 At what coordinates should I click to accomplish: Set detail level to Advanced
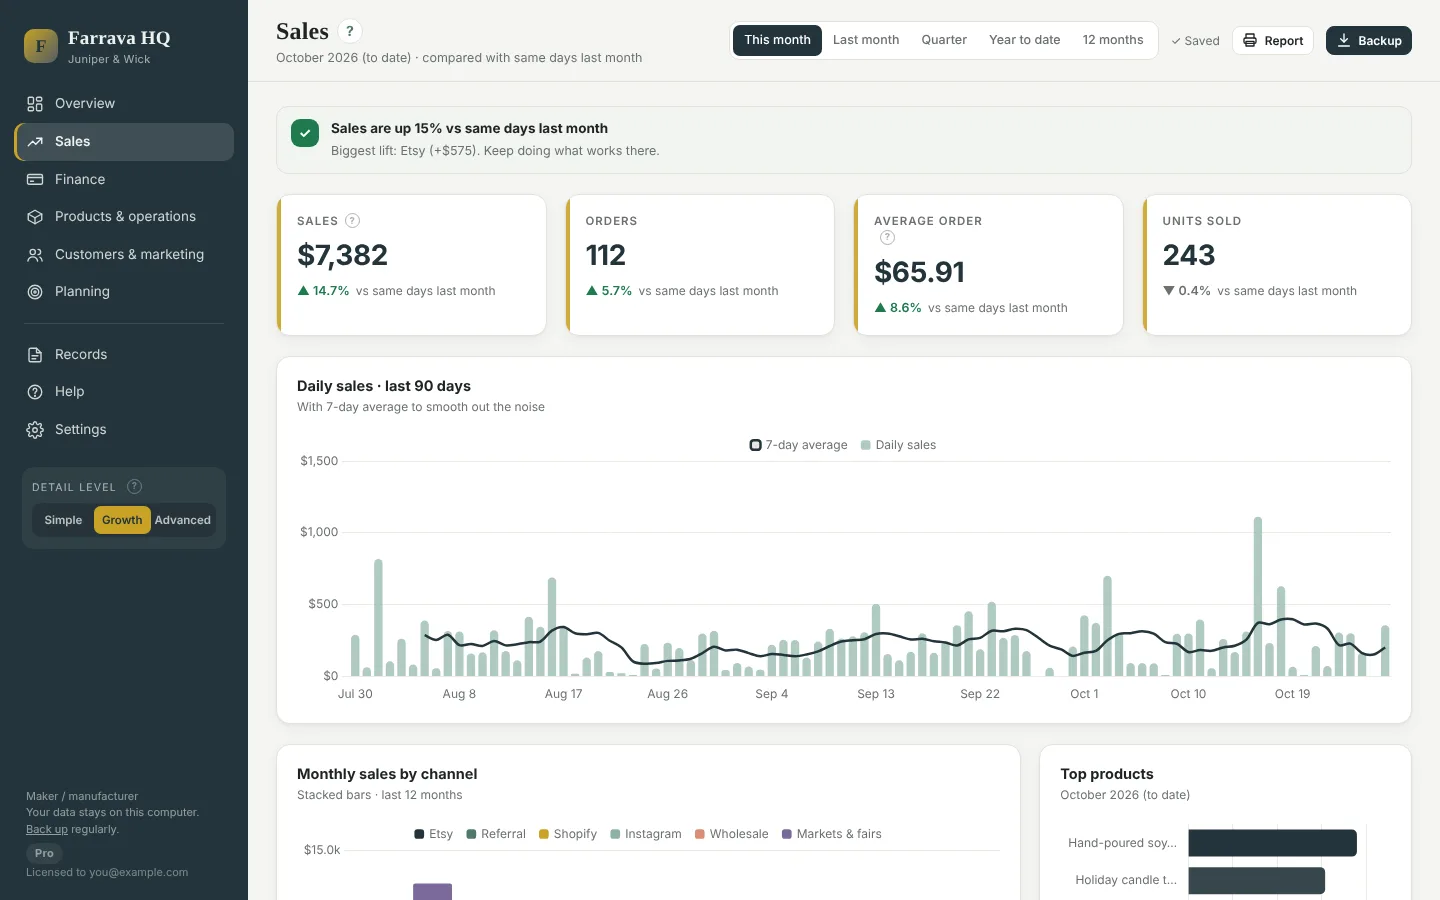click(x=183, y=520)
